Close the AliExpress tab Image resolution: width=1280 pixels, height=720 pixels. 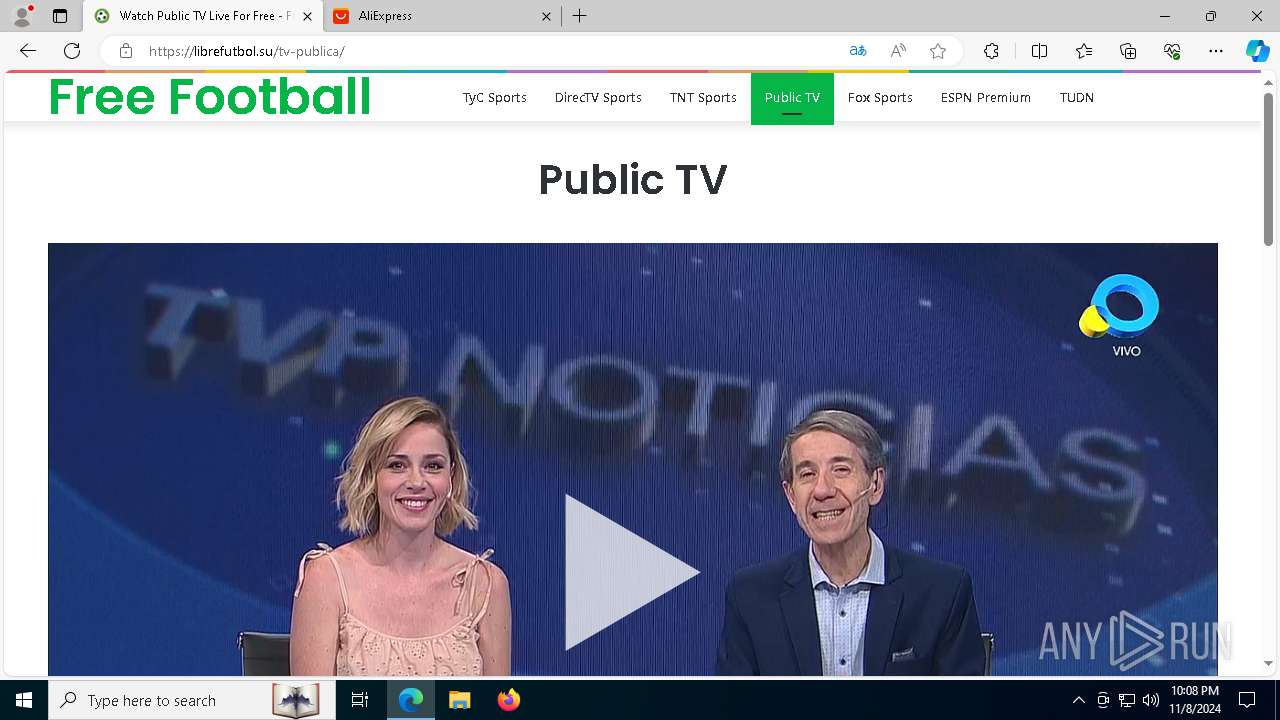[546, 16]
